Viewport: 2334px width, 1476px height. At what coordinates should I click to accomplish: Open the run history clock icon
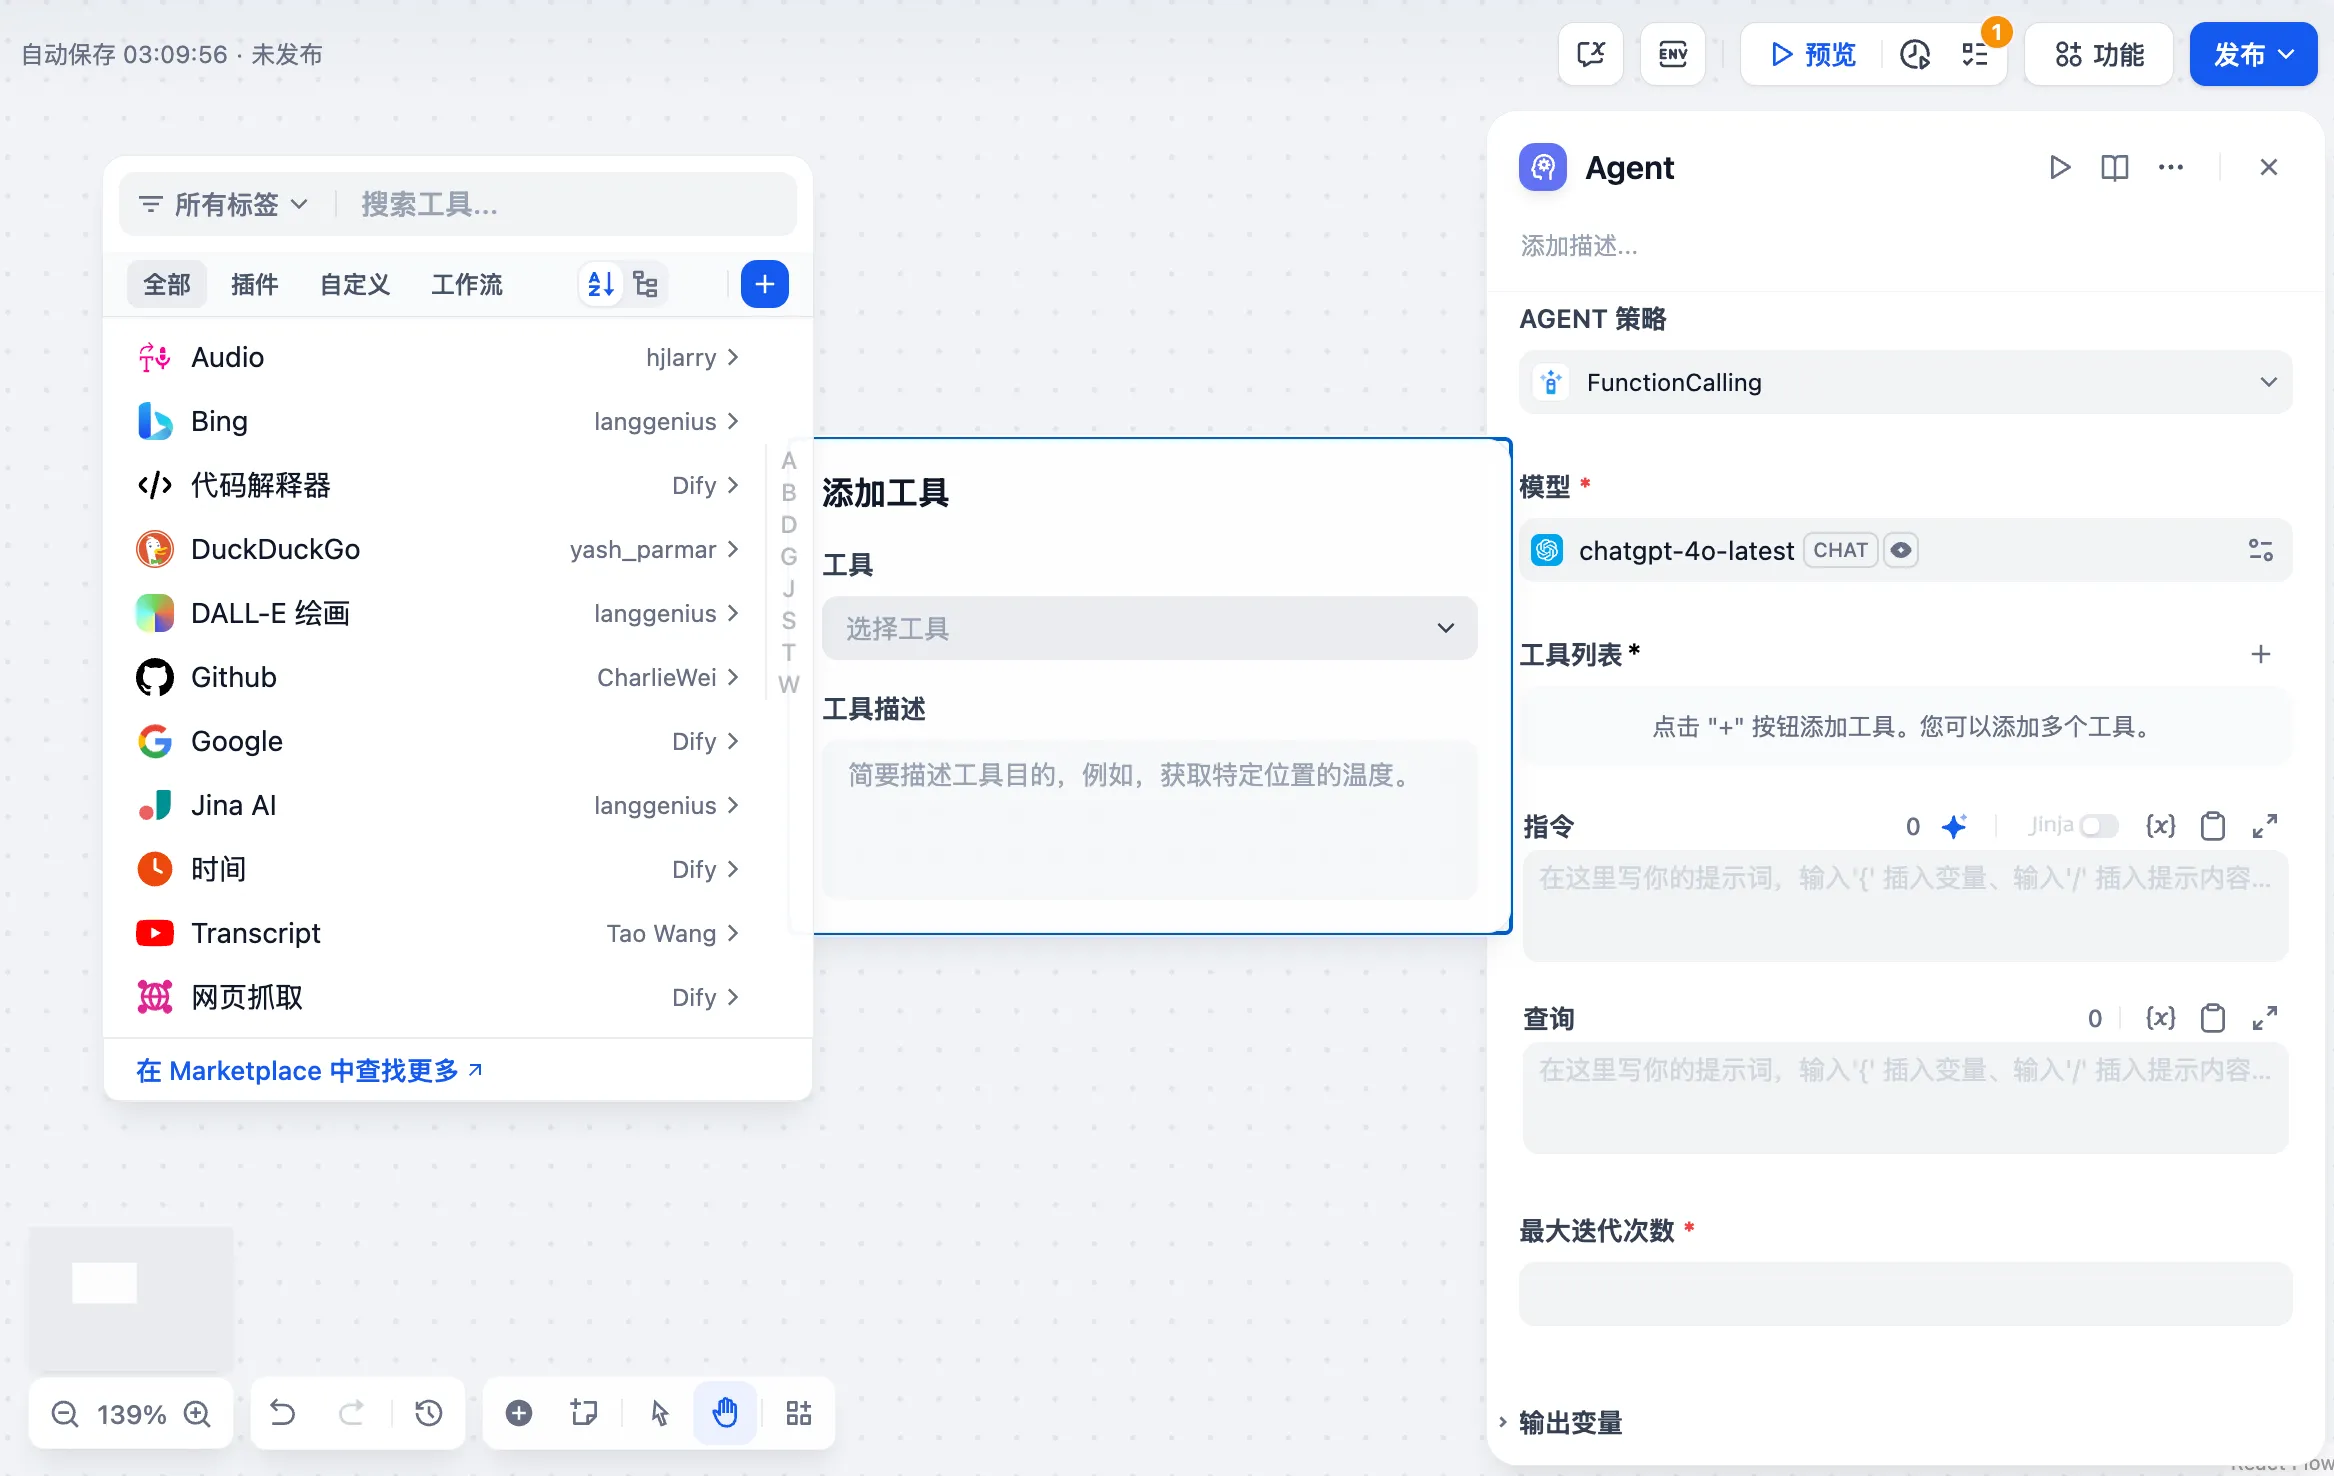tap(1914, 54)
